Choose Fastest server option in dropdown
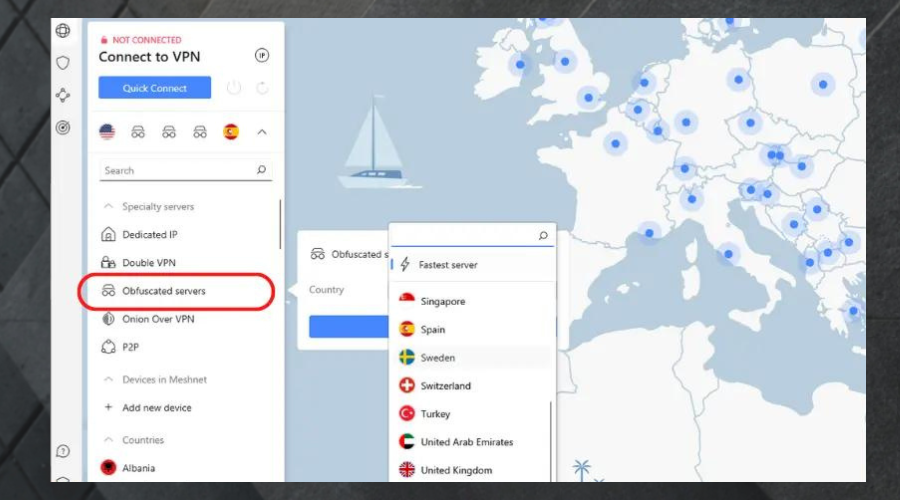Viewport: 900px width, 500px height. pos(447,265)
